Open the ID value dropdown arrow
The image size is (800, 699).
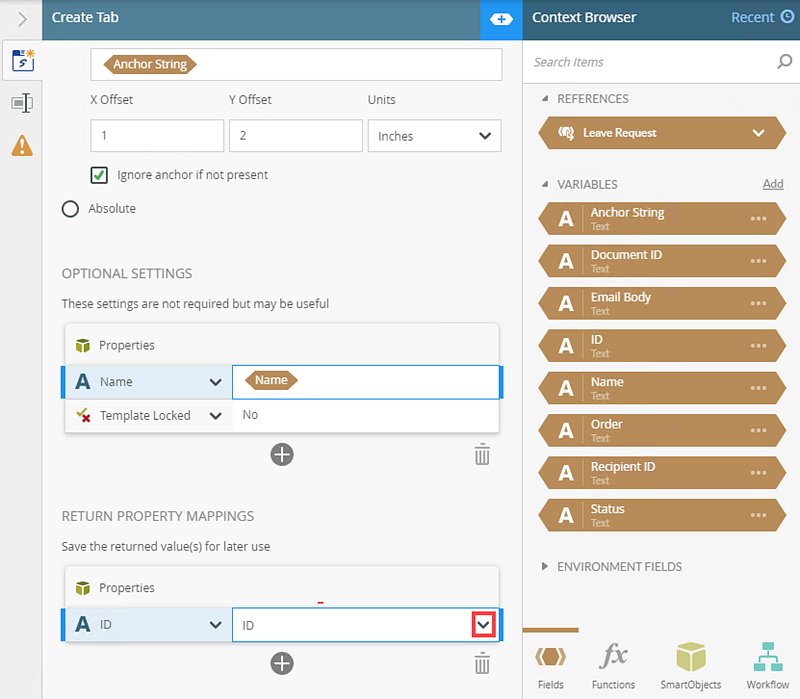483,625
